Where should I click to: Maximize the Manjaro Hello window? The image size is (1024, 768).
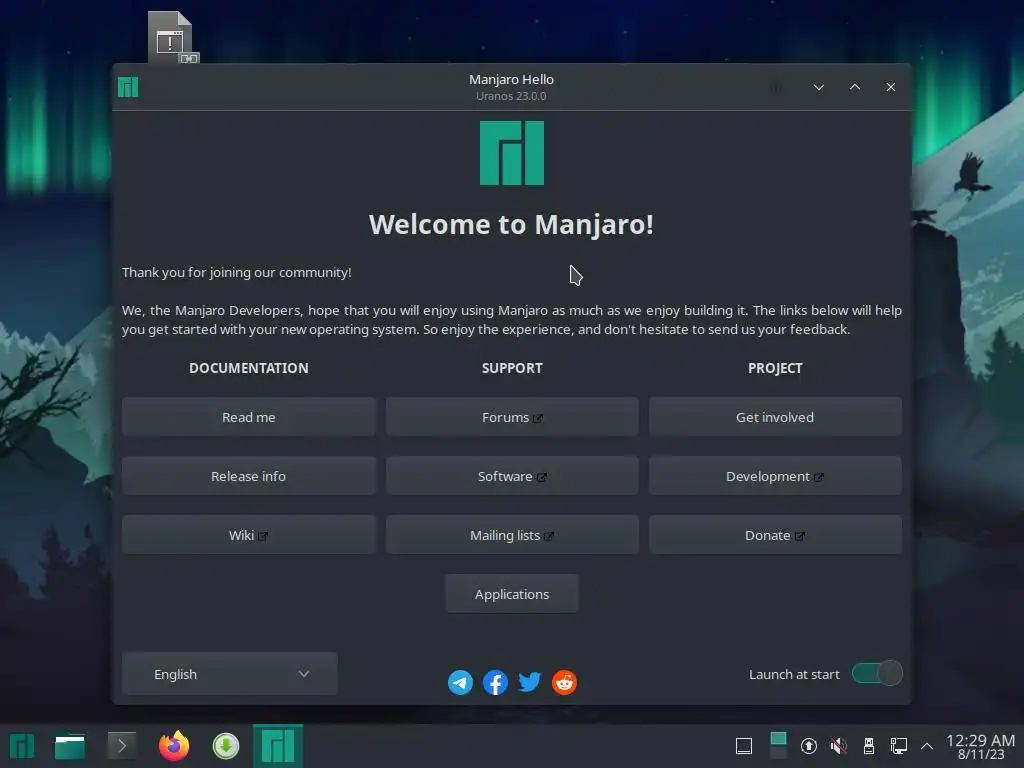point(854,87)
